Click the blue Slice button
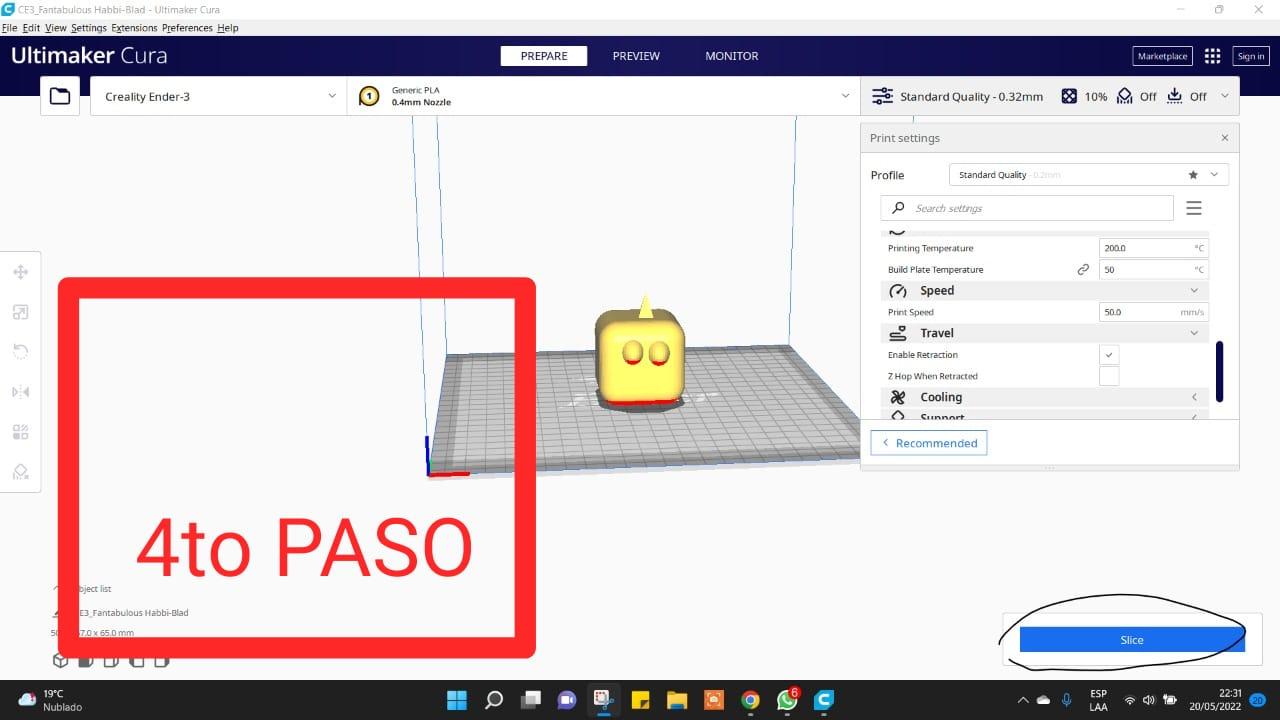Viewport: 1280px width, 720px height. (1131, 640)
